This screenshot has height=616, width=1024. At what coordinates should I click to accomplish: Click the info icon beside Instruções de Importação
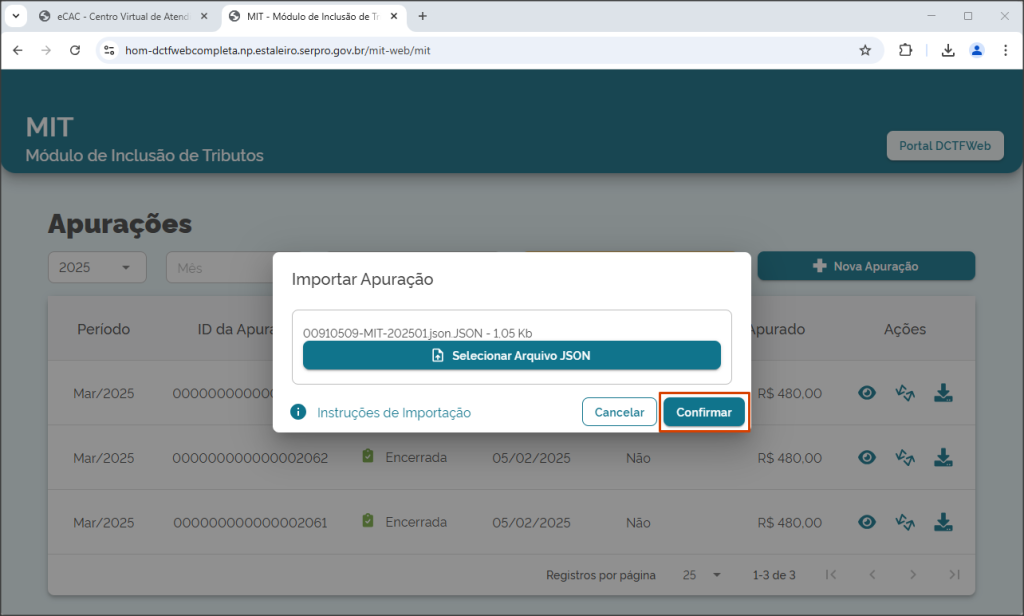(x=298, y=412)
